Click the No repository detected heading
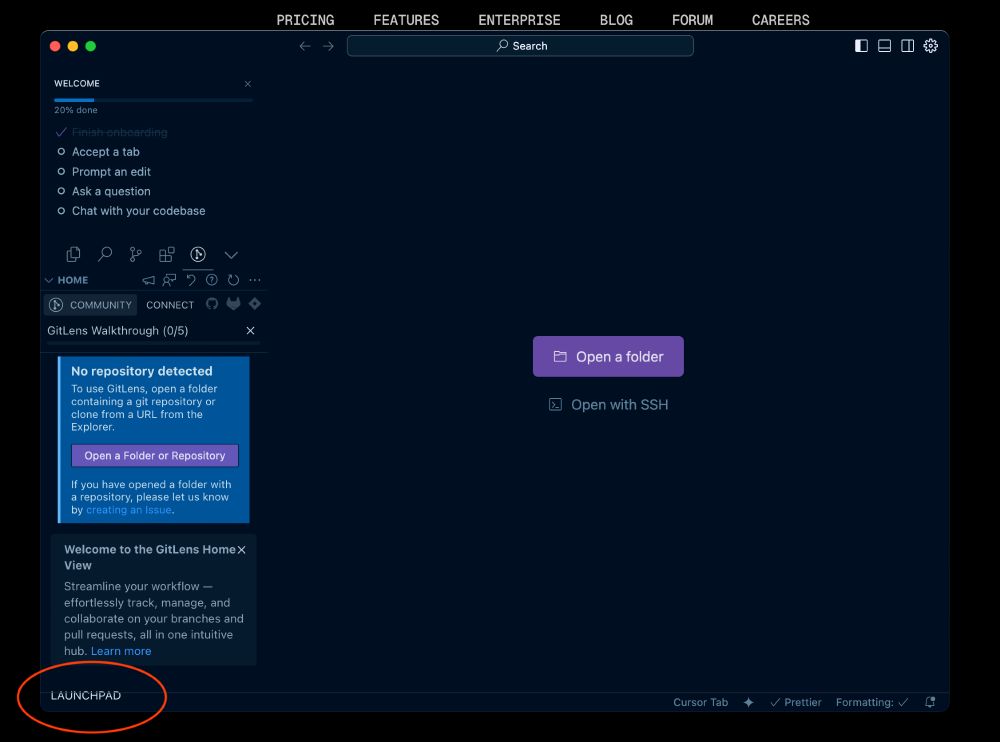1000x742 pixels. click(x=142, y=371)
